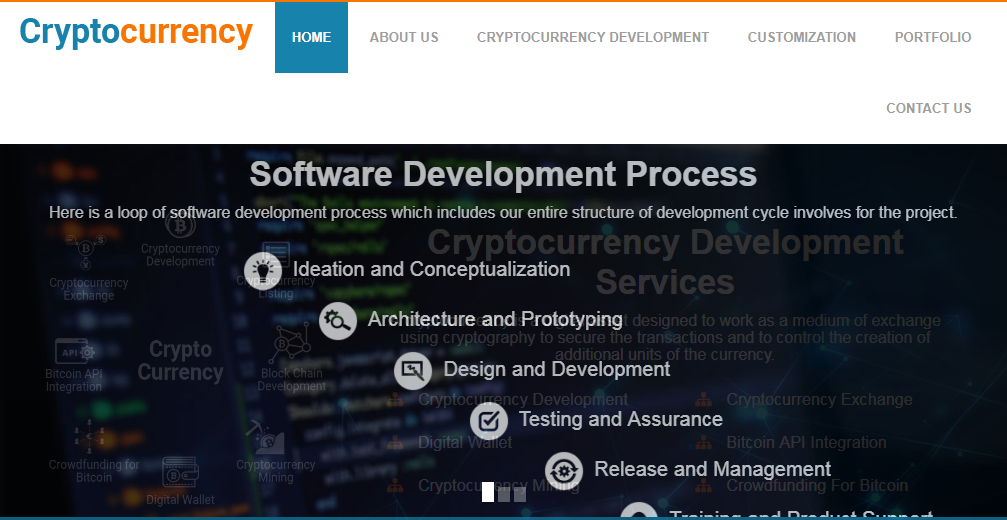Open the faded Cryptocurrency Exchange link
This screenshot has height=520, width=1007.
[819, 399]
